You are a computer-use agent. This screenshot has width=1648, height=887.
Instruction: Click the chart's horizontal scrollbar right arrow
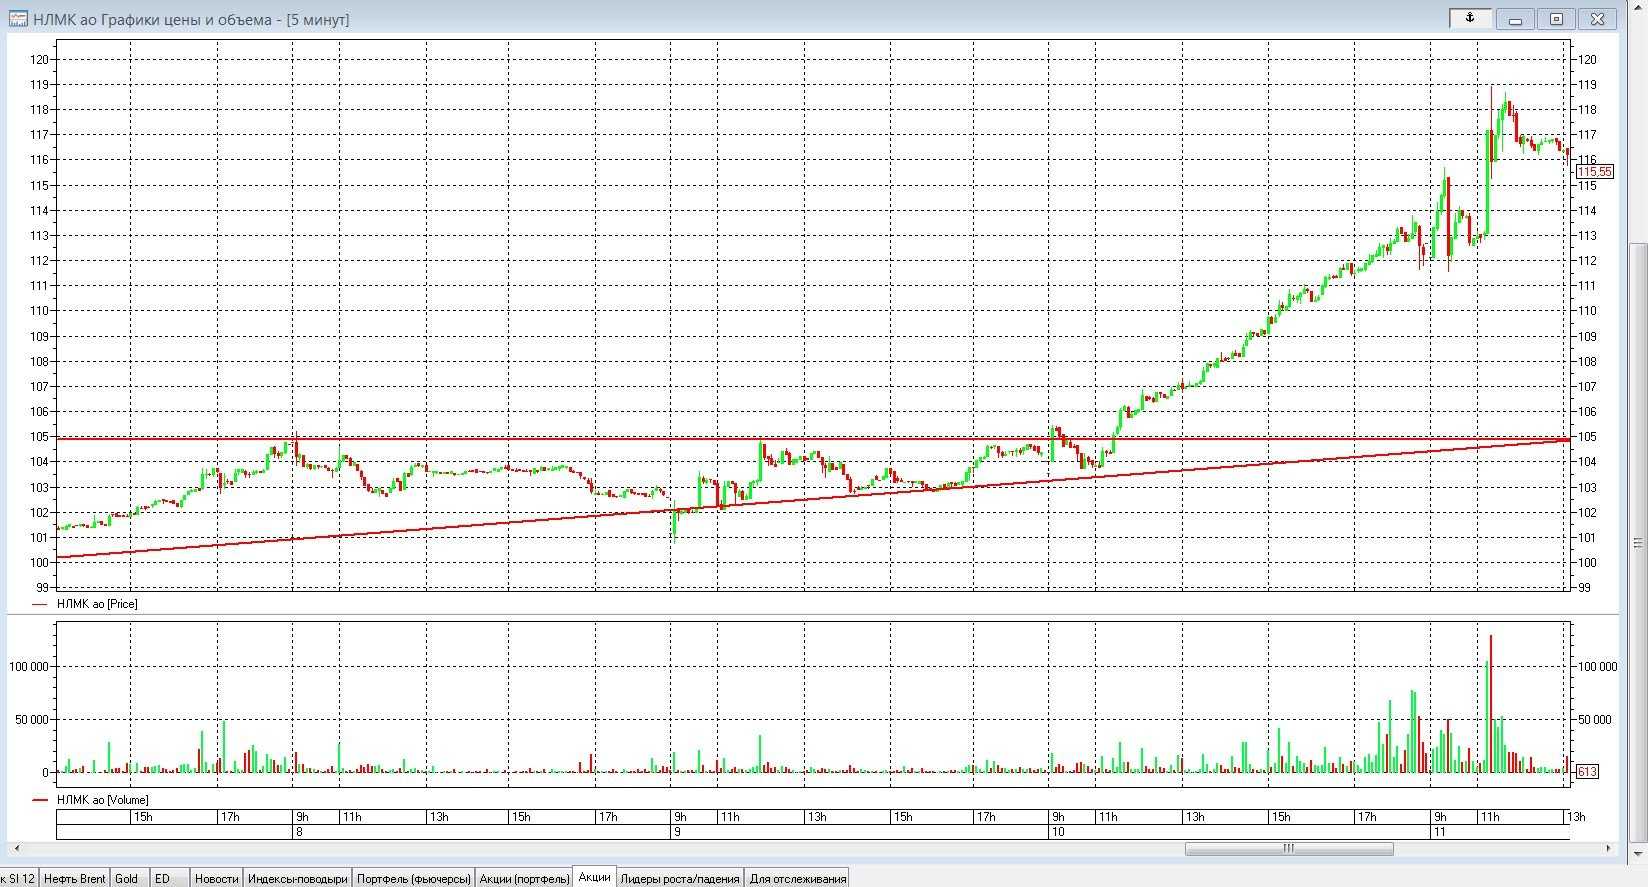[1608, 848]
